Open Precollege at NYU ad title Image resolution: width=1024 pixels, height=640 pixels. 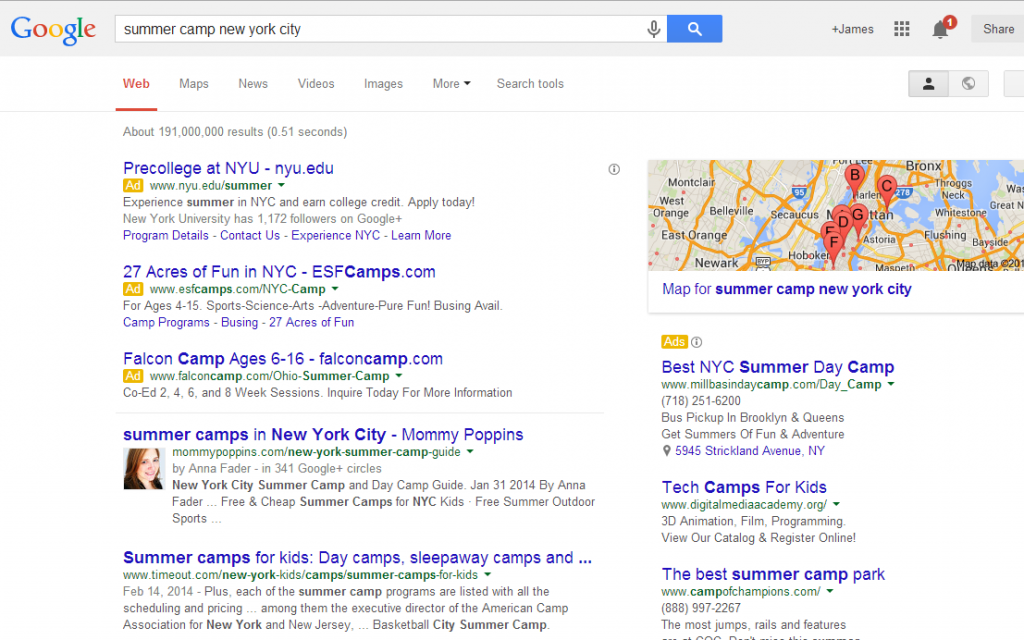[x=228, y=168]
